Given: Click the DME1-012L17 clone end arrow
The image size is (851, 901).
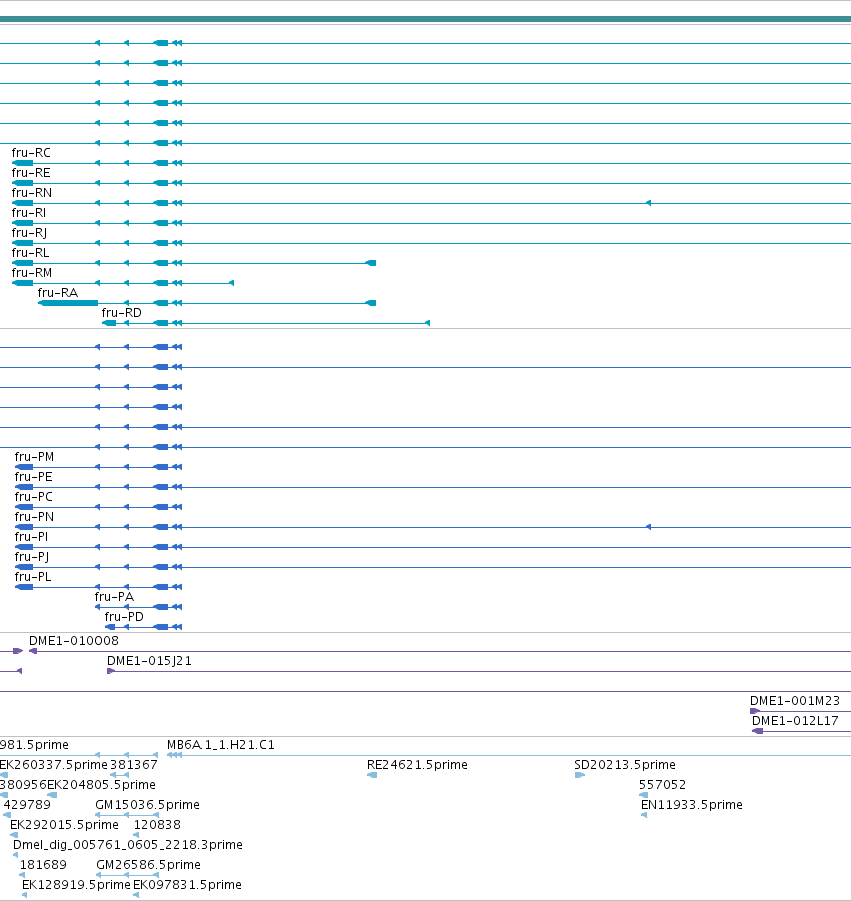Looking at the screenshot, I should point(757,731).
